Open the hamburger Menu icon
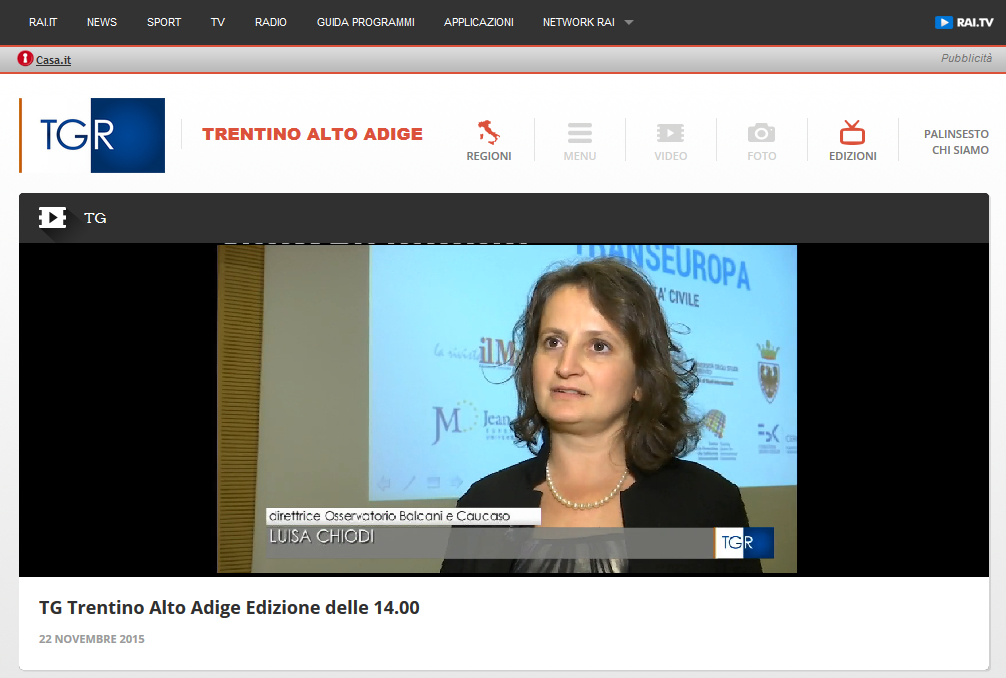 [x=579, y=133]
